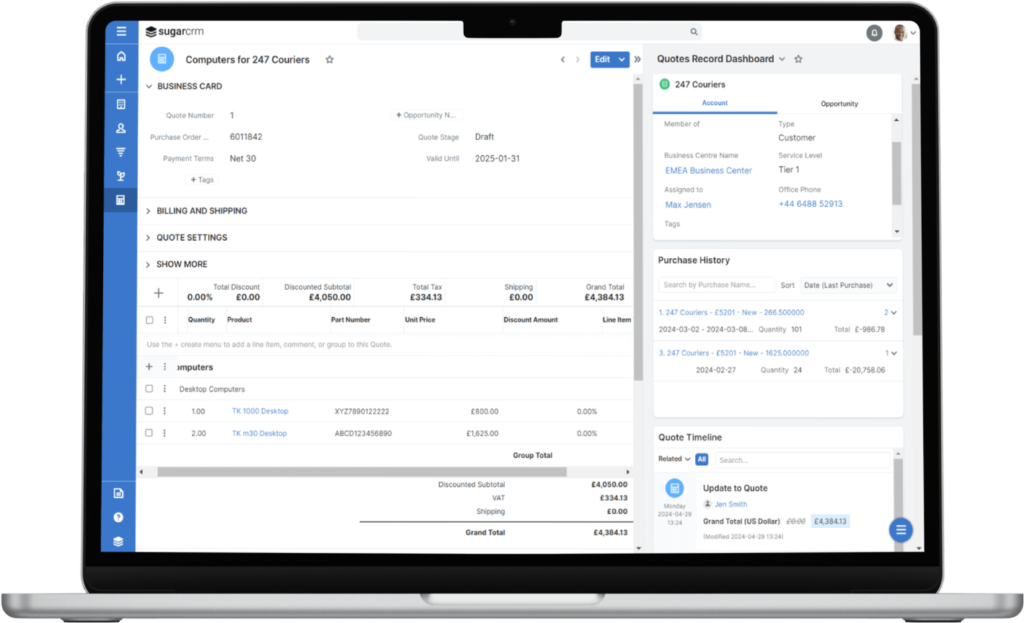Screen dimensions: 1024x623
Task: Open the funnel-shaped sidebar module icon
Action: point(121,152)
